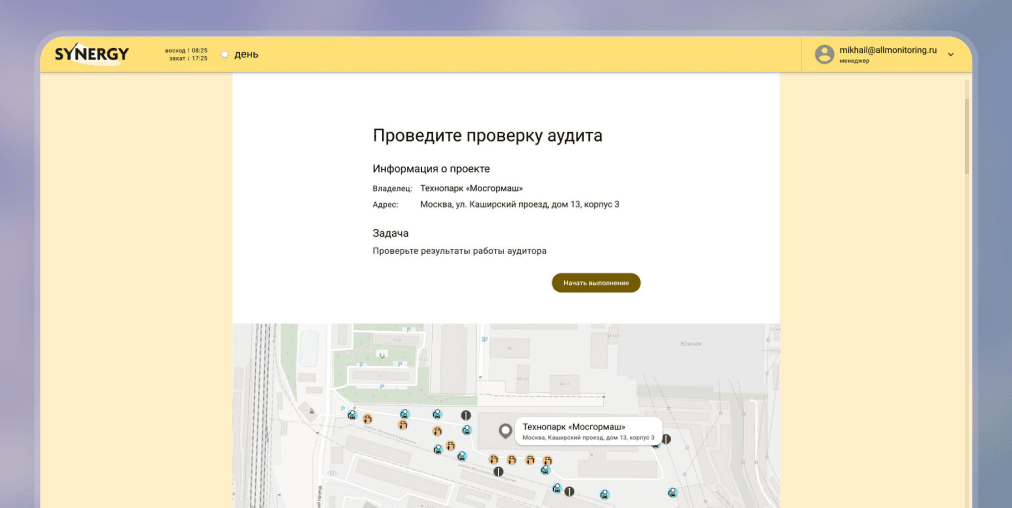Click the gray location pin on the map
Screen dimensions: 1012x508
pyautogui.click(x=506, y=431)
